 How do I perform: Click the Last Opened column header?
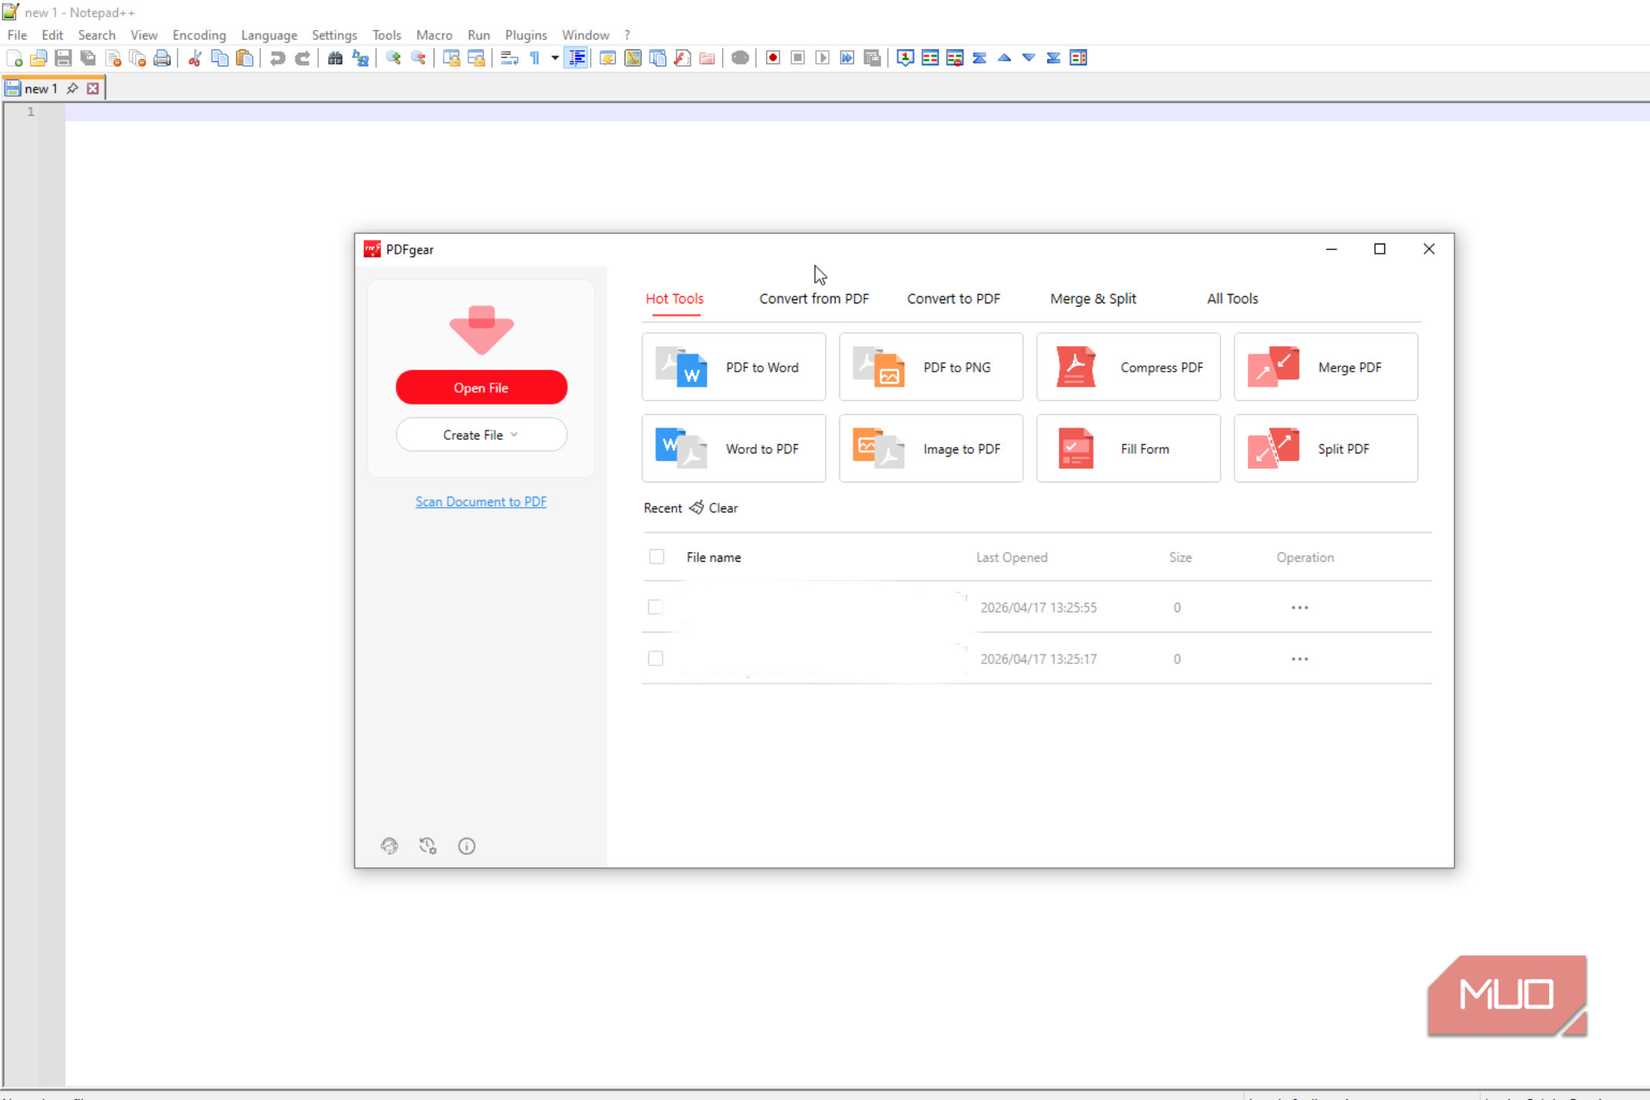pyautogui.click(x=1012, y=558)
